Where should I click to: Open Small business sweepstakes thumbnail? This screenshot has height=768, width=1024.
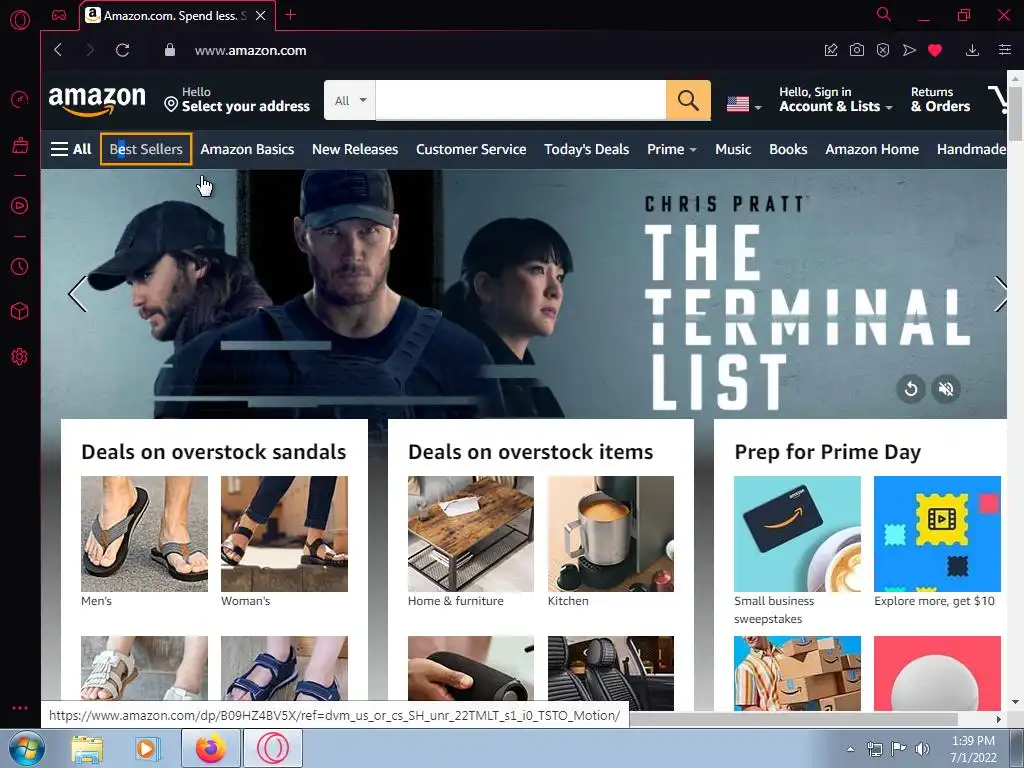797,534
